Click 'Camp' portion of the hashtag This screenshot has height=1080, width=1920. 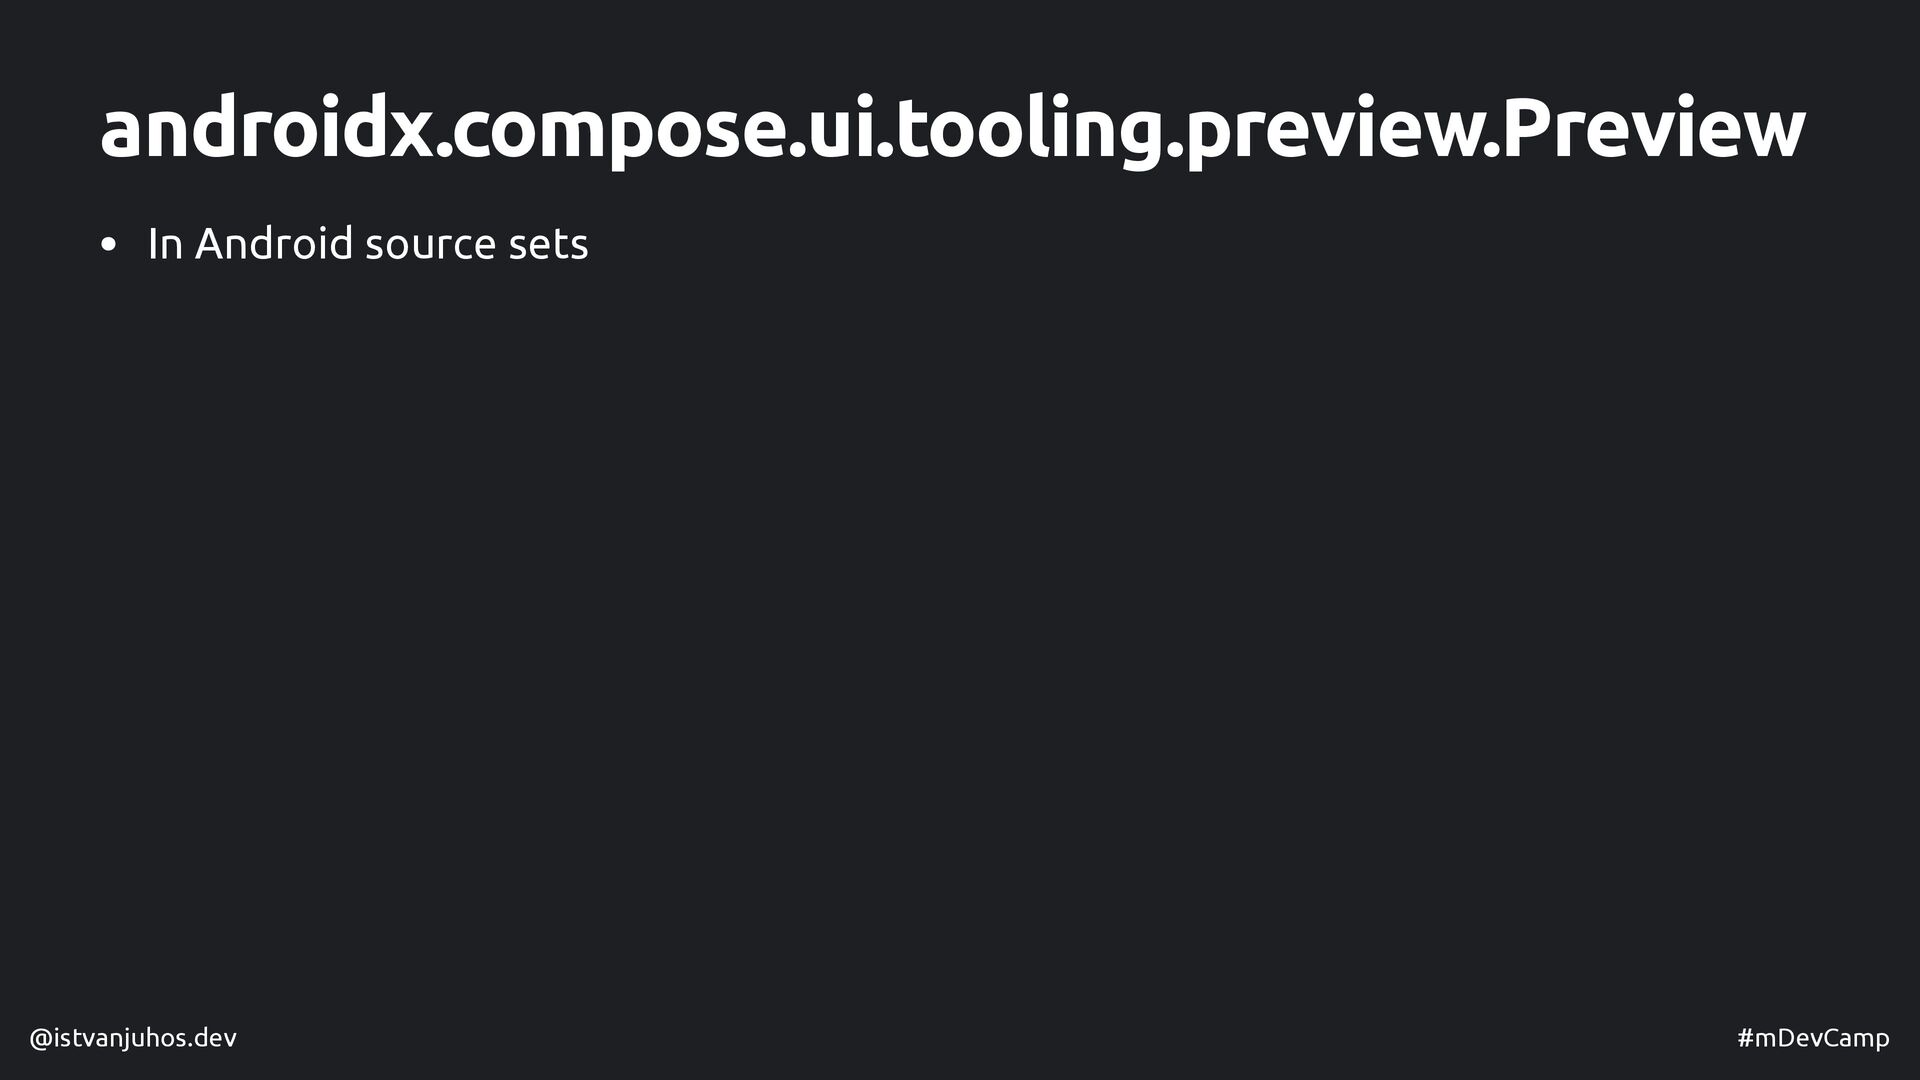[x=1857, y=1039]
